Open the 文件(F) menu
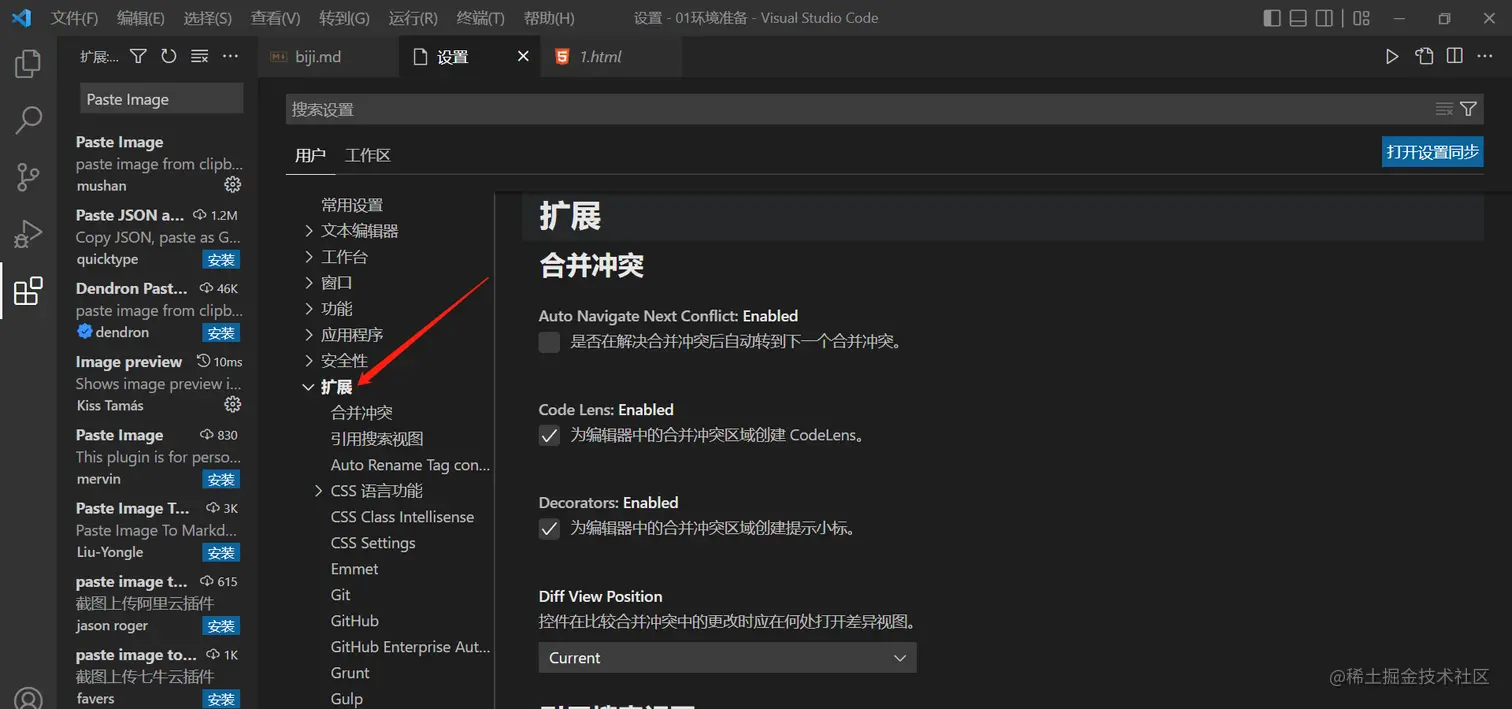The image size is (1512, 709). [75, 18]
